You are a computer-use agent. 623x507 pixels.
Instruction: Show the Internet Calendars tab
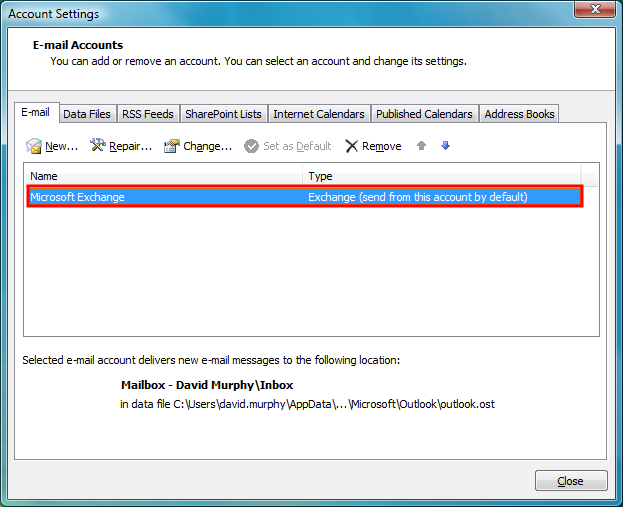tap(318, 114)
